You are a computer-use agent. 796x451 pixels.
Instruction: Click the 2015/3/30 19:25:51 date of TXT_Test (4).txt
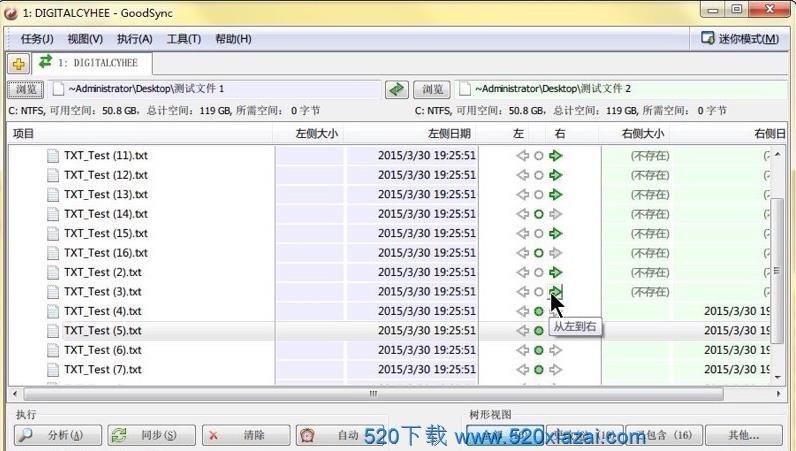coord(426,311)
